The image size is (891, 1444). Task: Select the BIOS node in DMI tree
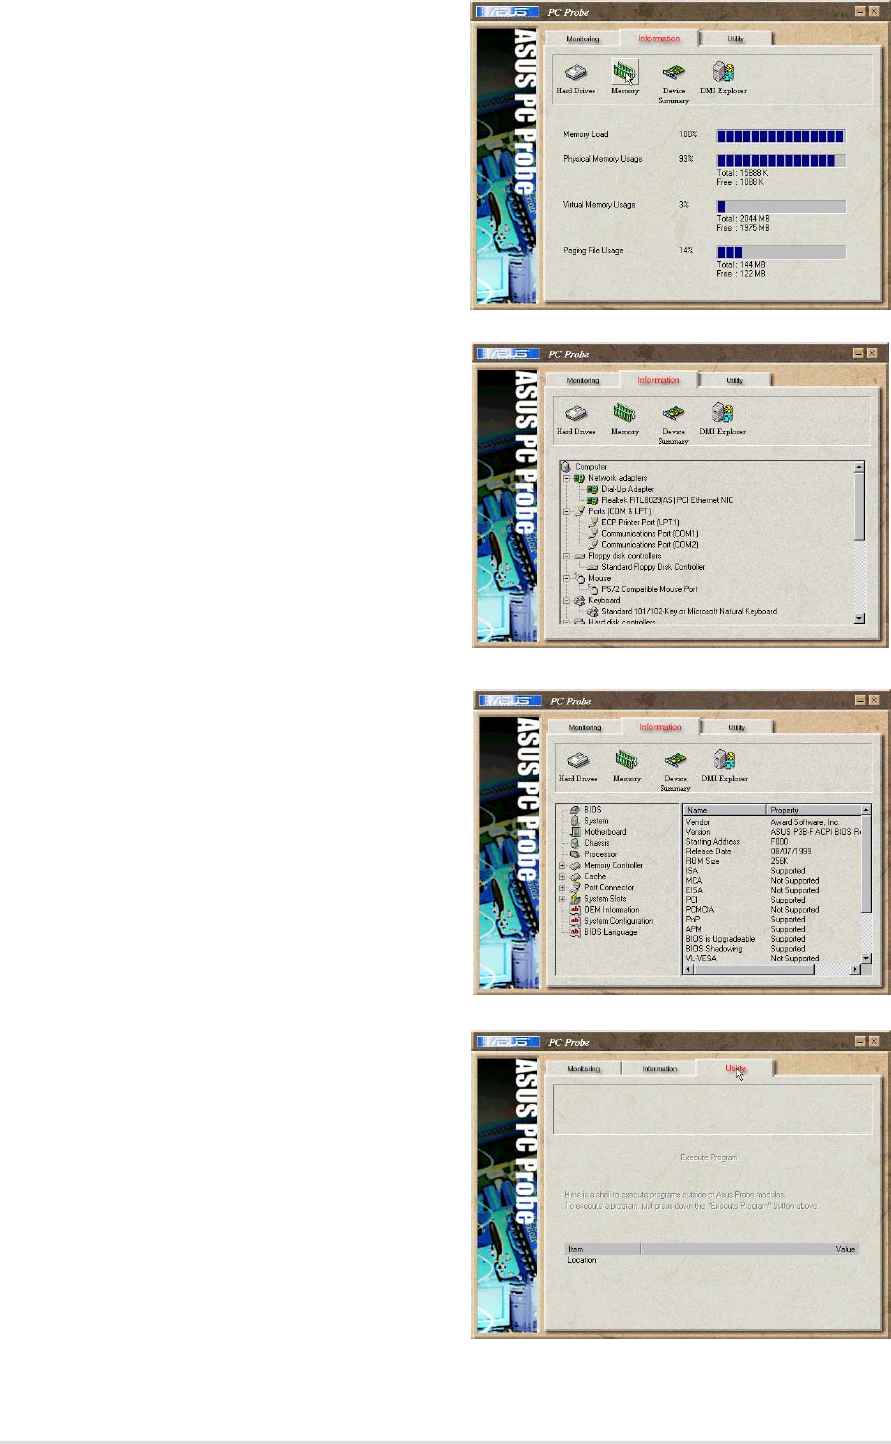tap(586, 810)
